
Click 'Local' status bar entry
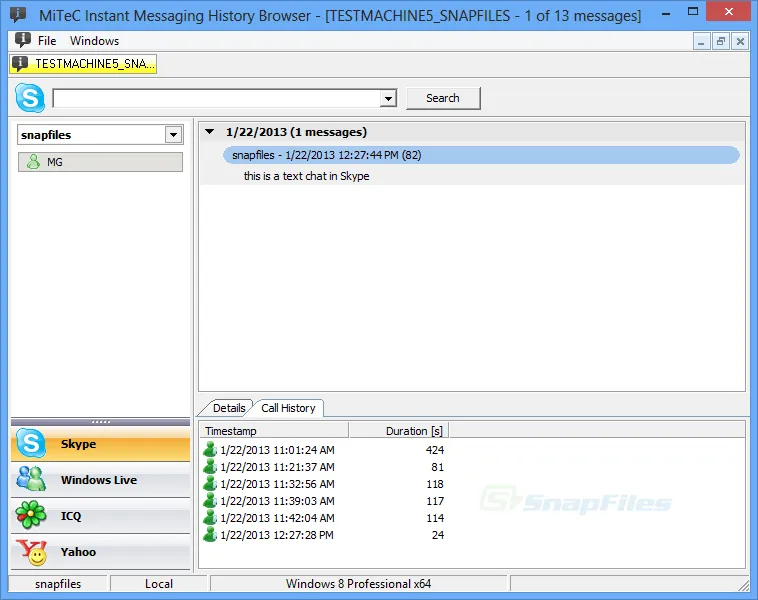click(159, 584)
